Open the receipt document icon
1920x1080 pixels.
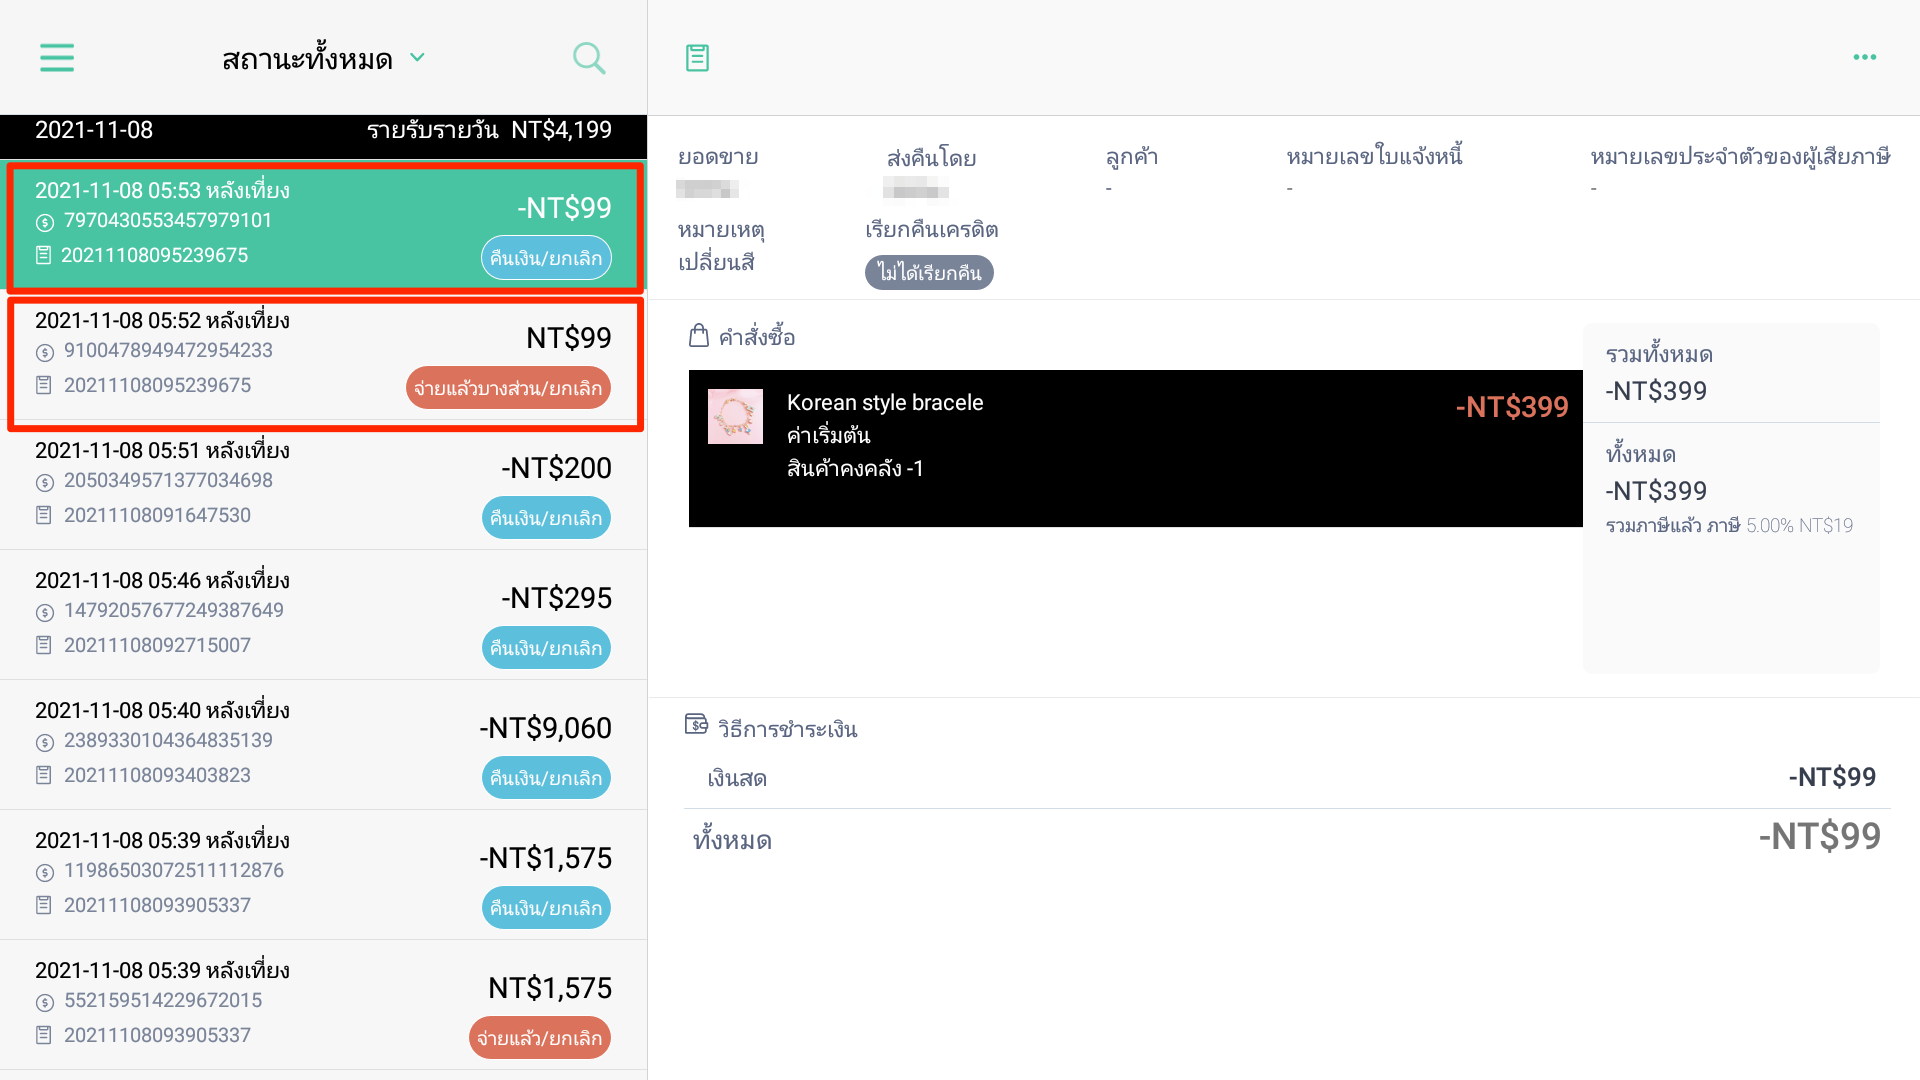[x=697, y=58]
